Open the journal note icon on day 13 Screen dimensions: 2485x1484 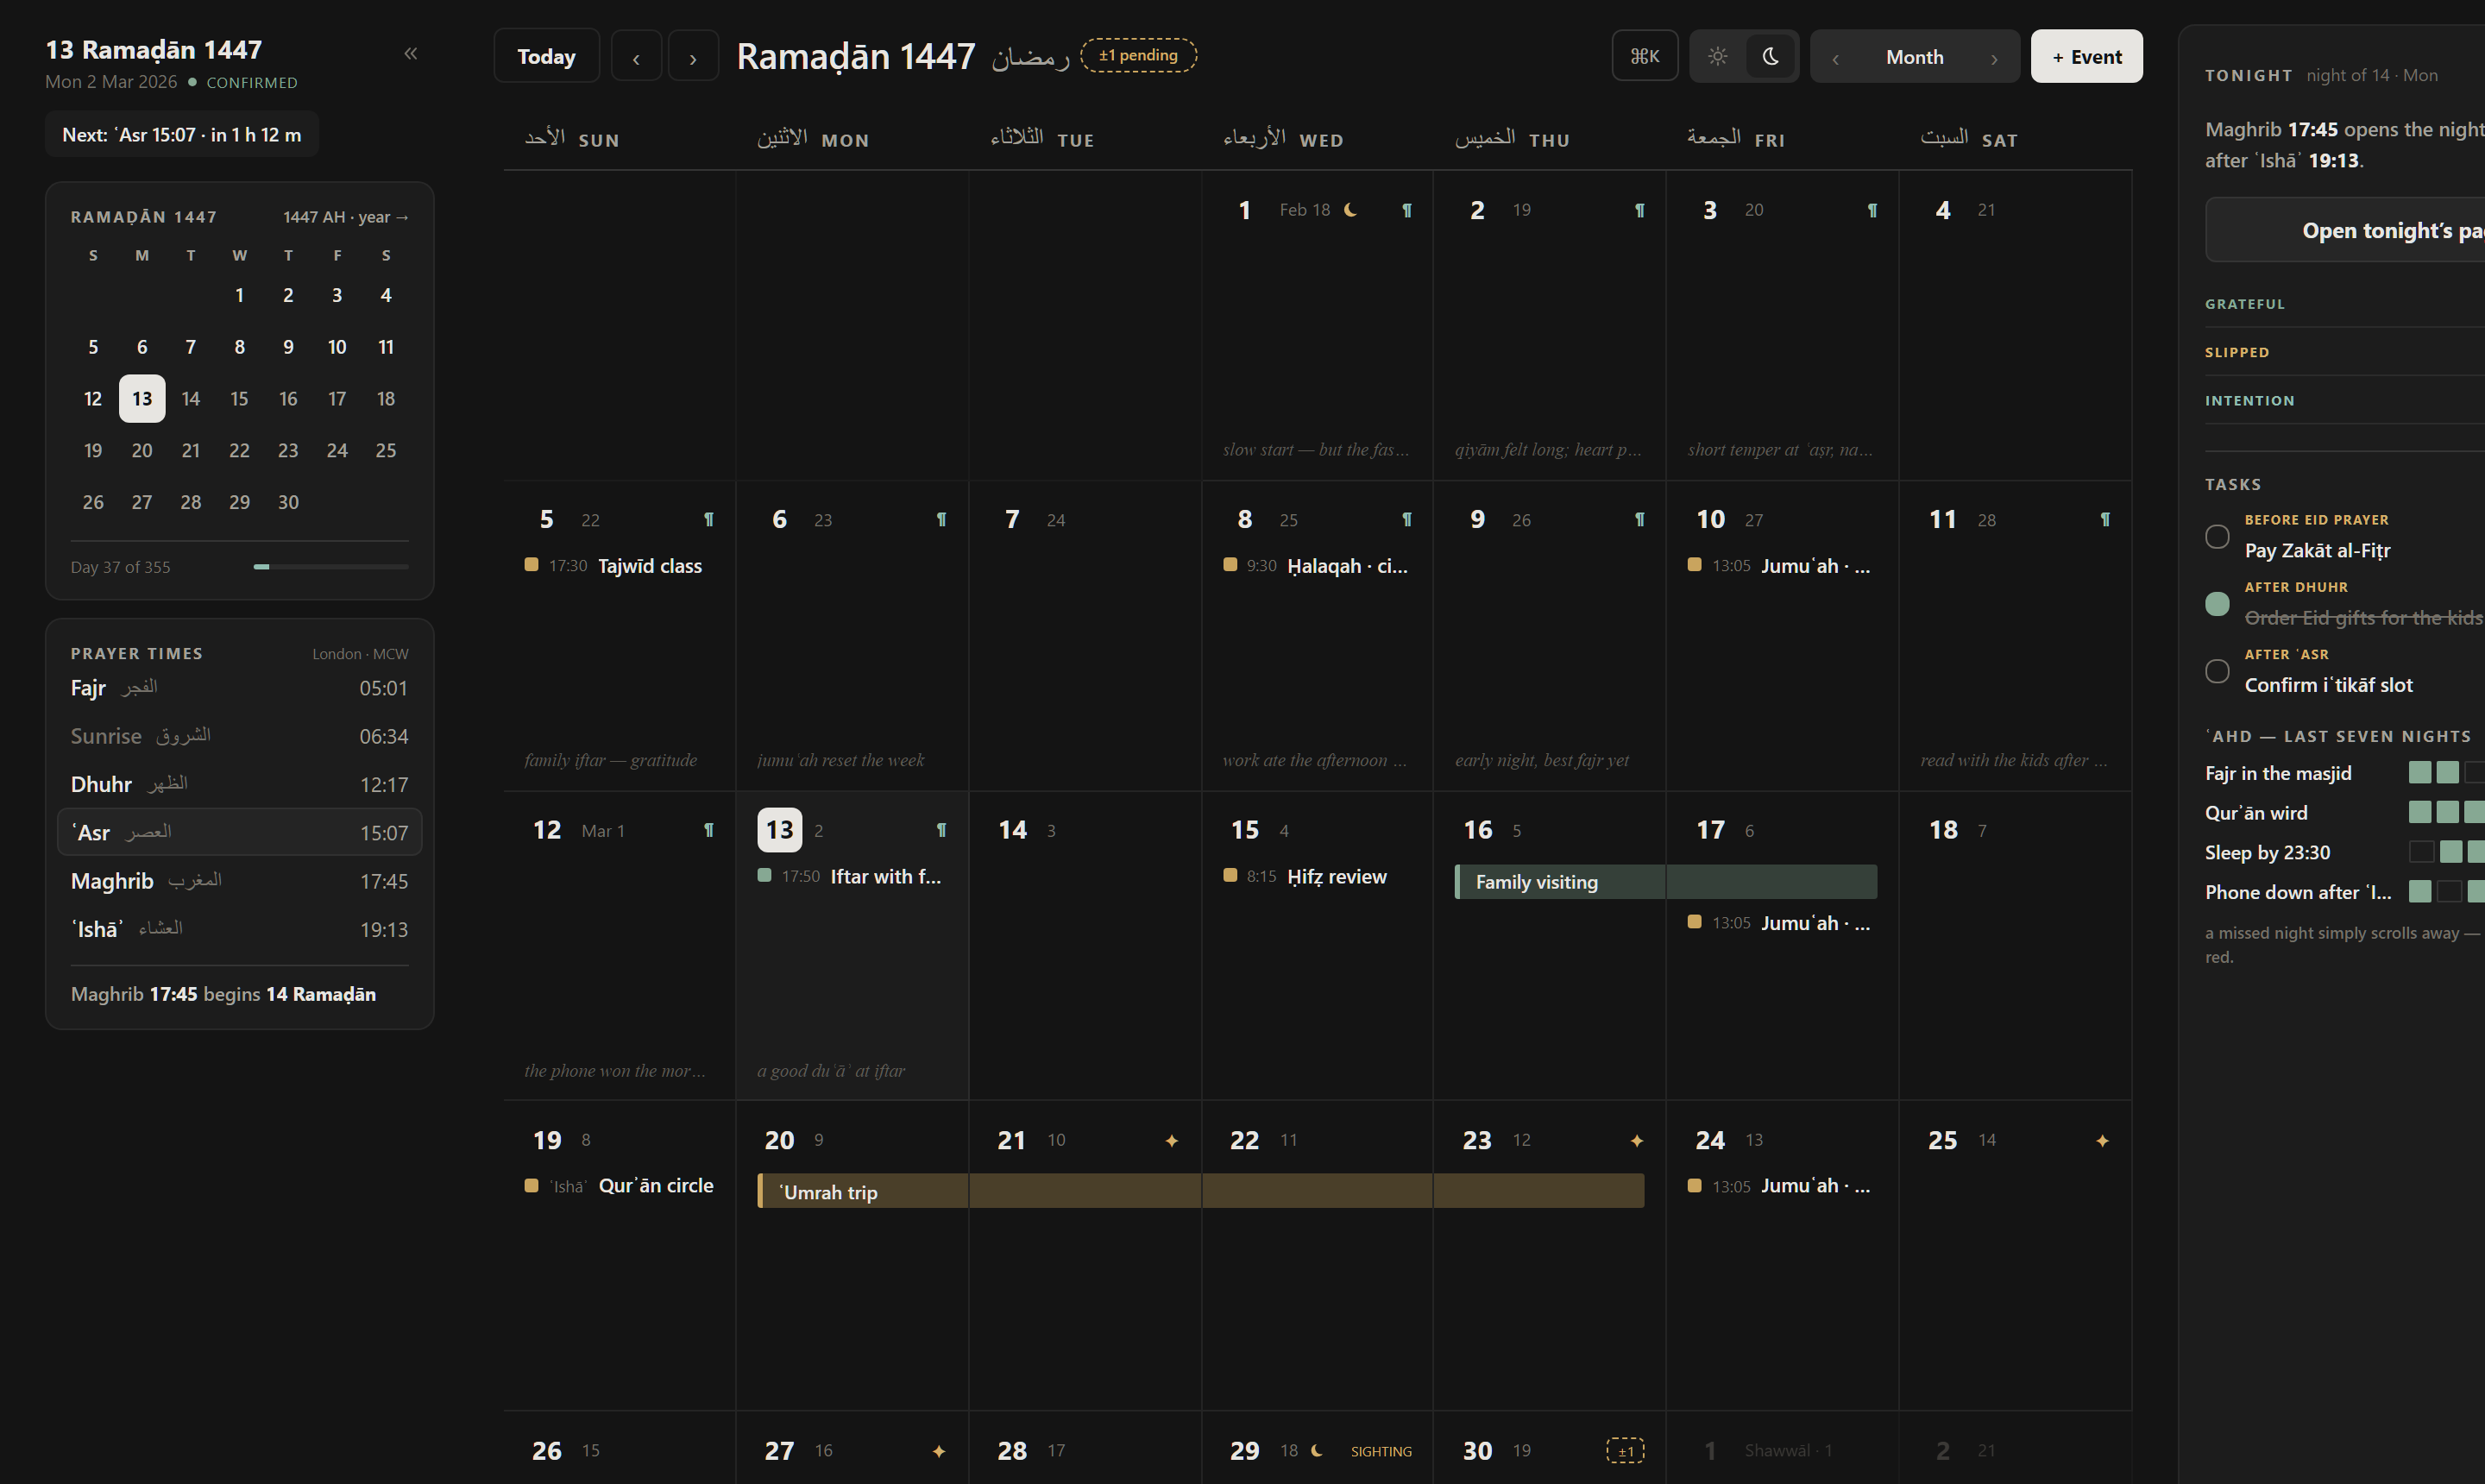[x=941, y=830]
